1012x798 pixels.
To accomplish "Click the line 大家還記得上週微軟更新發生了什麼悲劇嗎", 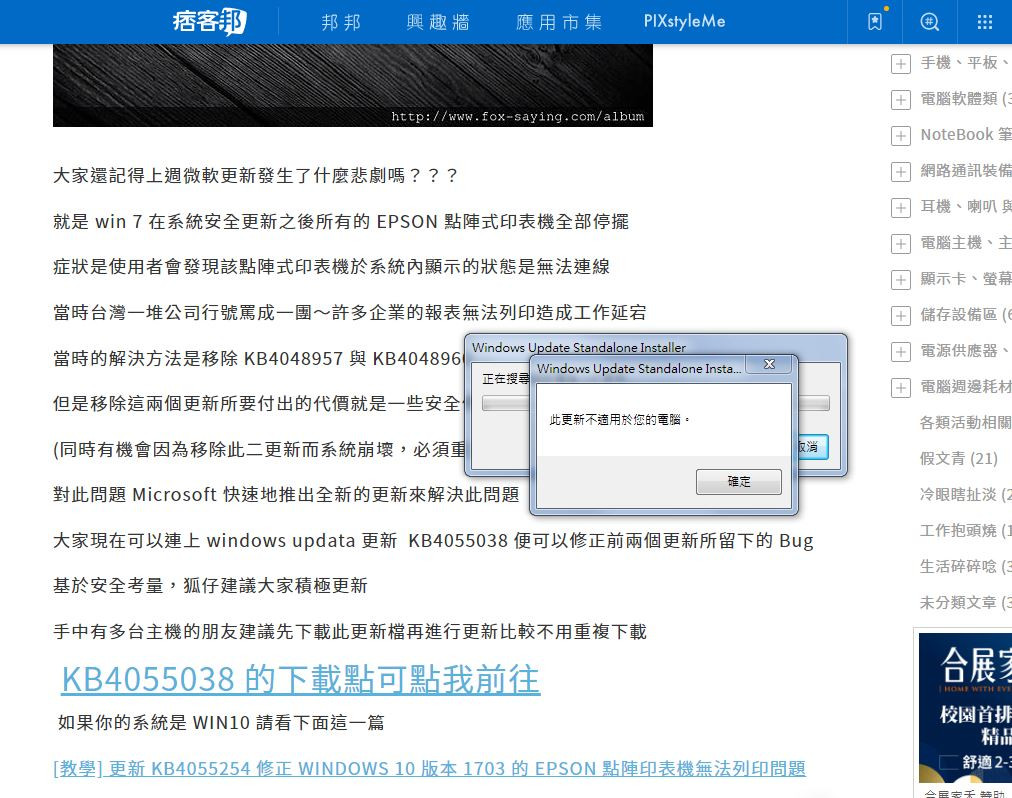I will (256, 176).
